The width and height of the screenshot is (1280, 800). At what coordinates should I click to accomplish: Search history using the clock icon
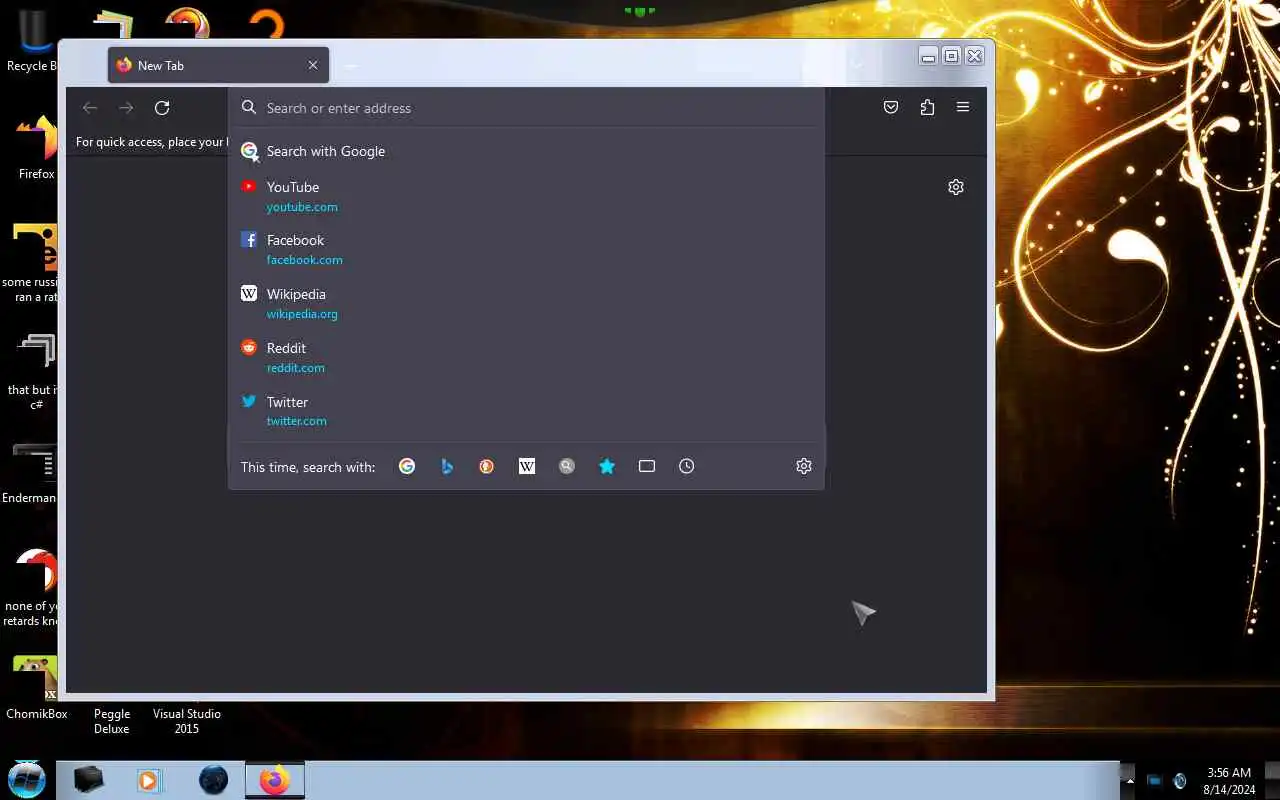pyautogui.click(x=687, y=466)
